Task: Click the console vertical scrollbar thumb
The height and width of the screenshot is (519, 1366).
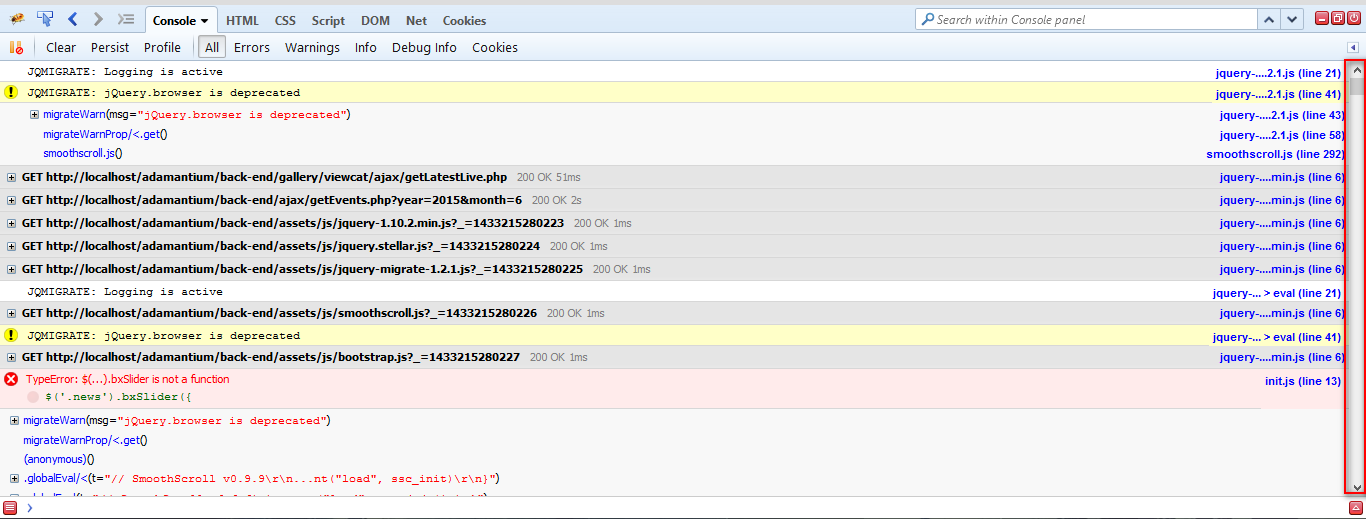Action: pos(1356,86)
